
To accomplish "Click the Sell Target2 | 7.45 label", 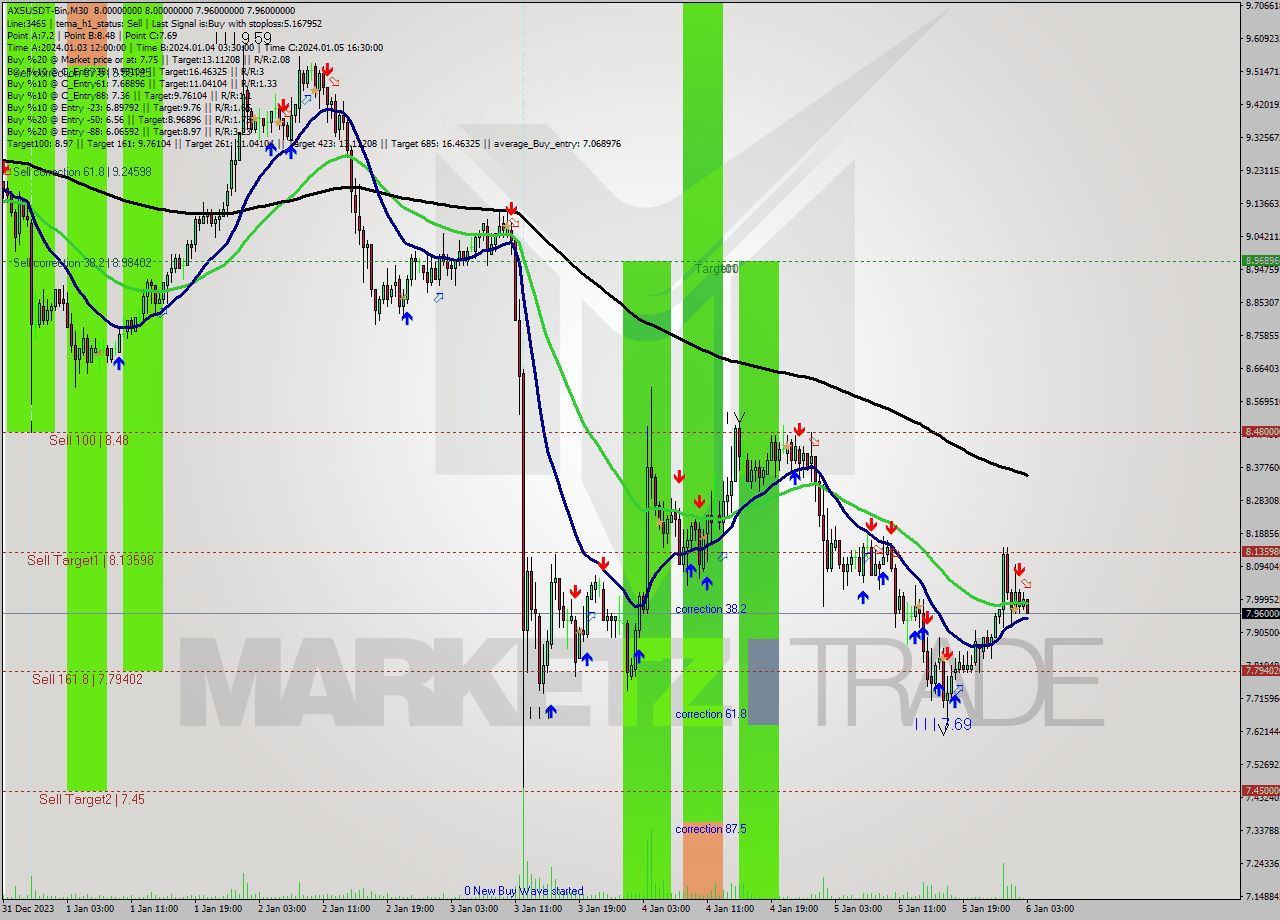I will (92, 799).
